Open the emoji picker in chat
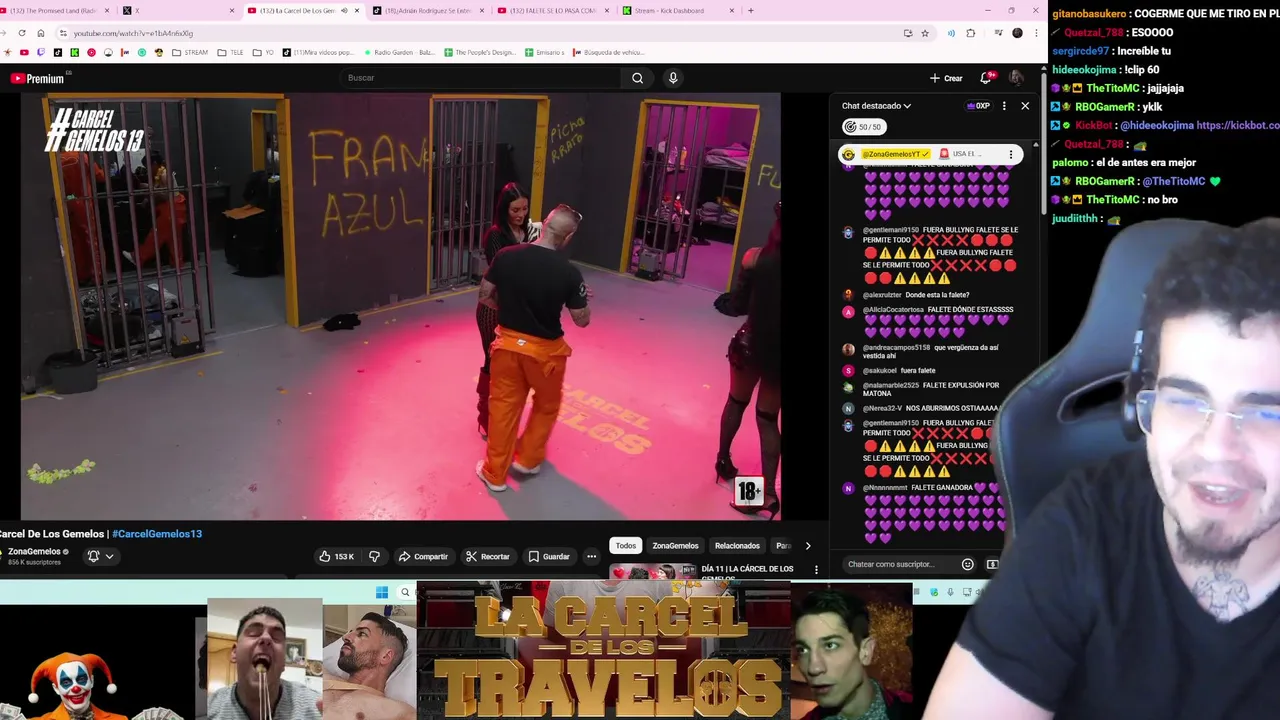1280x720 pixels. tap(967, 564)
